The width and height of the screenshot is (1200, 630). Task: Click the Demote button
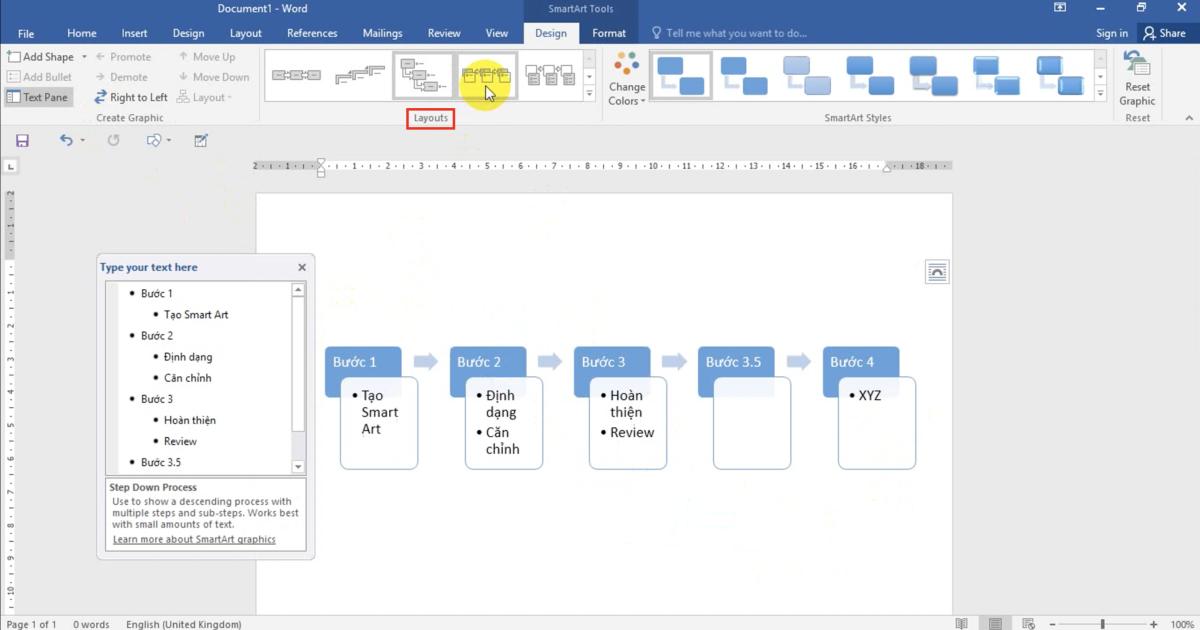tap(121, 77)
